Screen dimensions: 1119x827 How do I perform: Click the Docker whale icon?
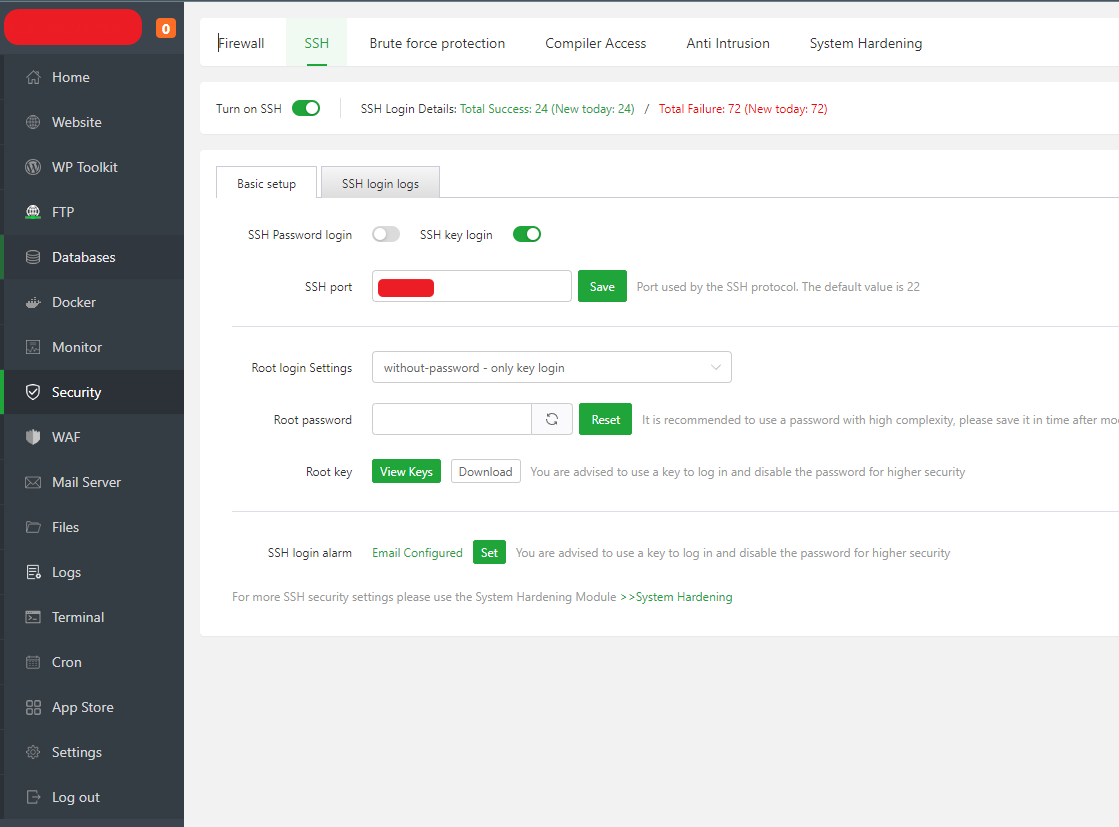click(33, 302)
